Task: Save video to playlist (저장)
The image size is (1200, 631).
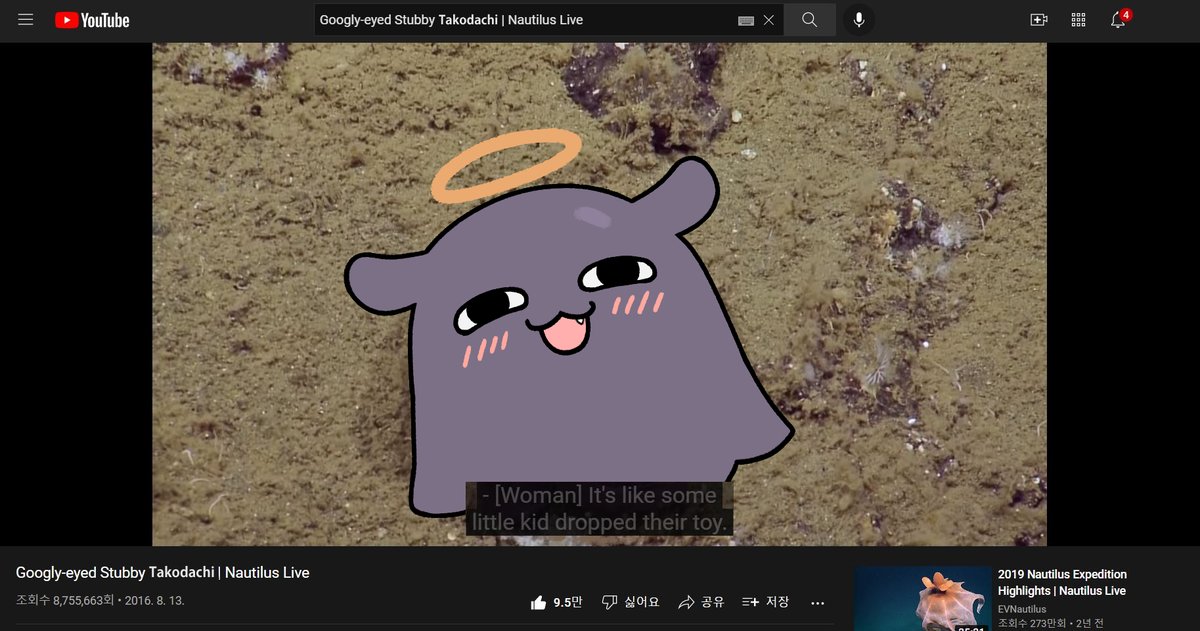Action: coord(765,602)
